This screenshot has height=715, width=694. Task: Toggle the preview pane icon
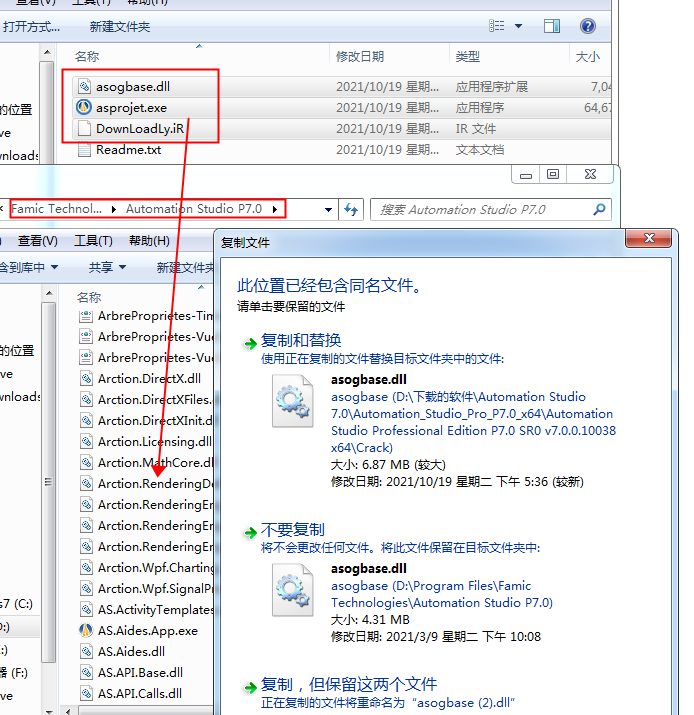coord(552,26)
